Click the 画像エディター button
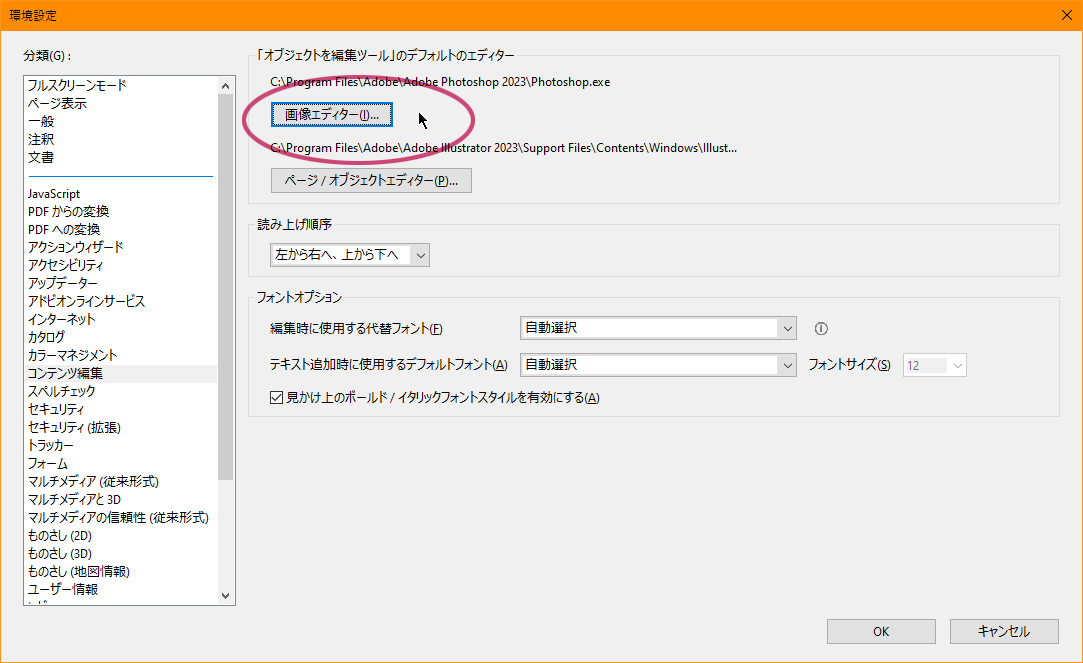This screenshot has width=1083, height=663. click(x=331, y=115)
